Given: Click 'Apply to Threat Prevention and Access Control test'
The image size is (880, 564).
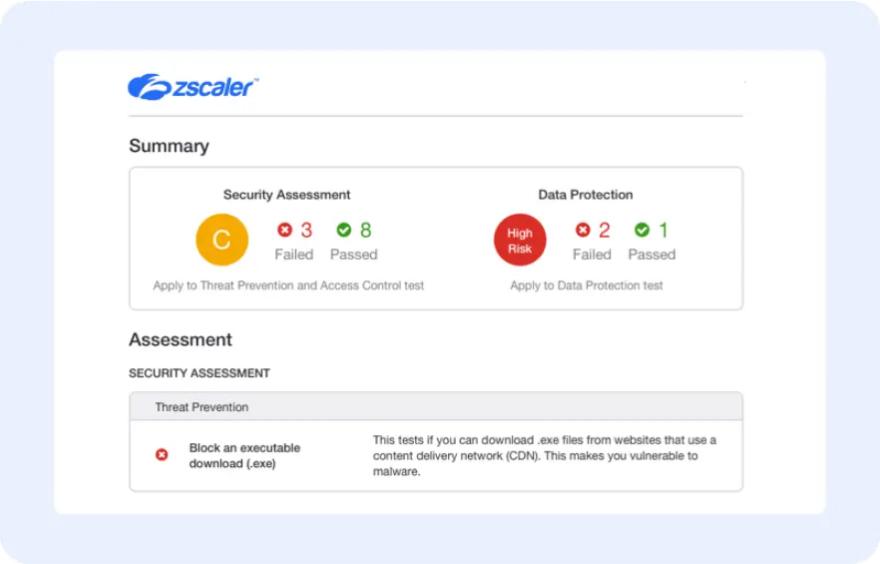Looking at the screenshot, I should [288, 286].
